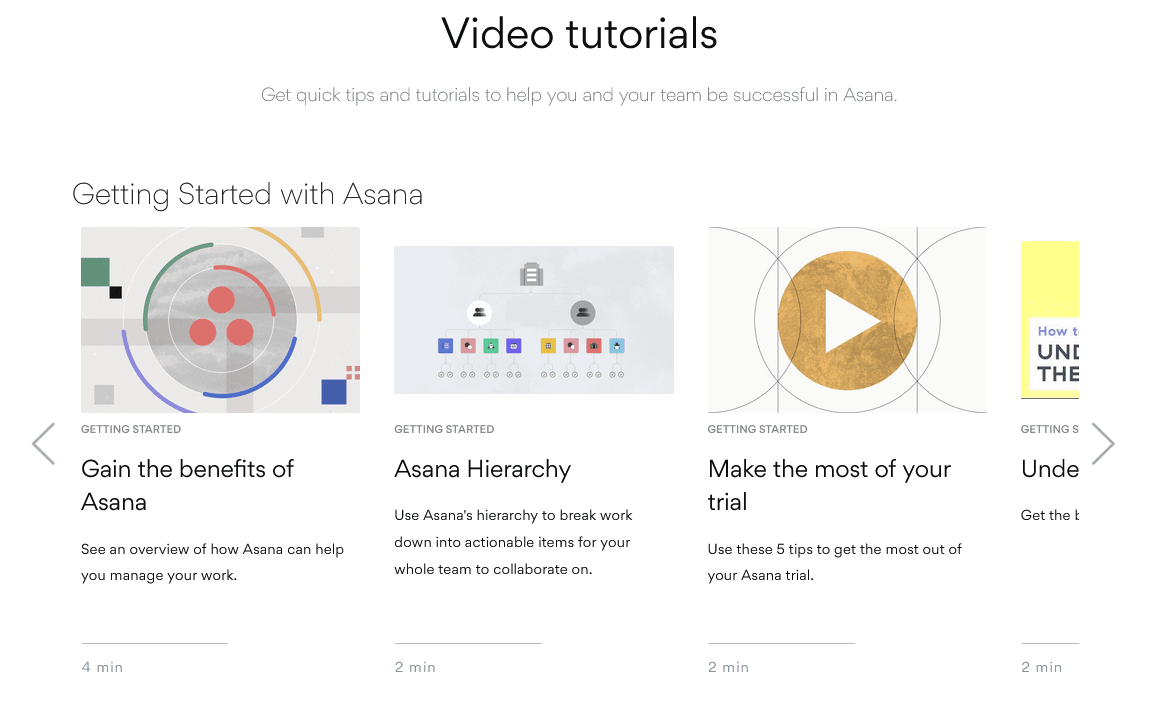Click the 4 min duration under first video
Image resolution: width=1163 pixels, height=710 pixels.
tap(102, 666)
